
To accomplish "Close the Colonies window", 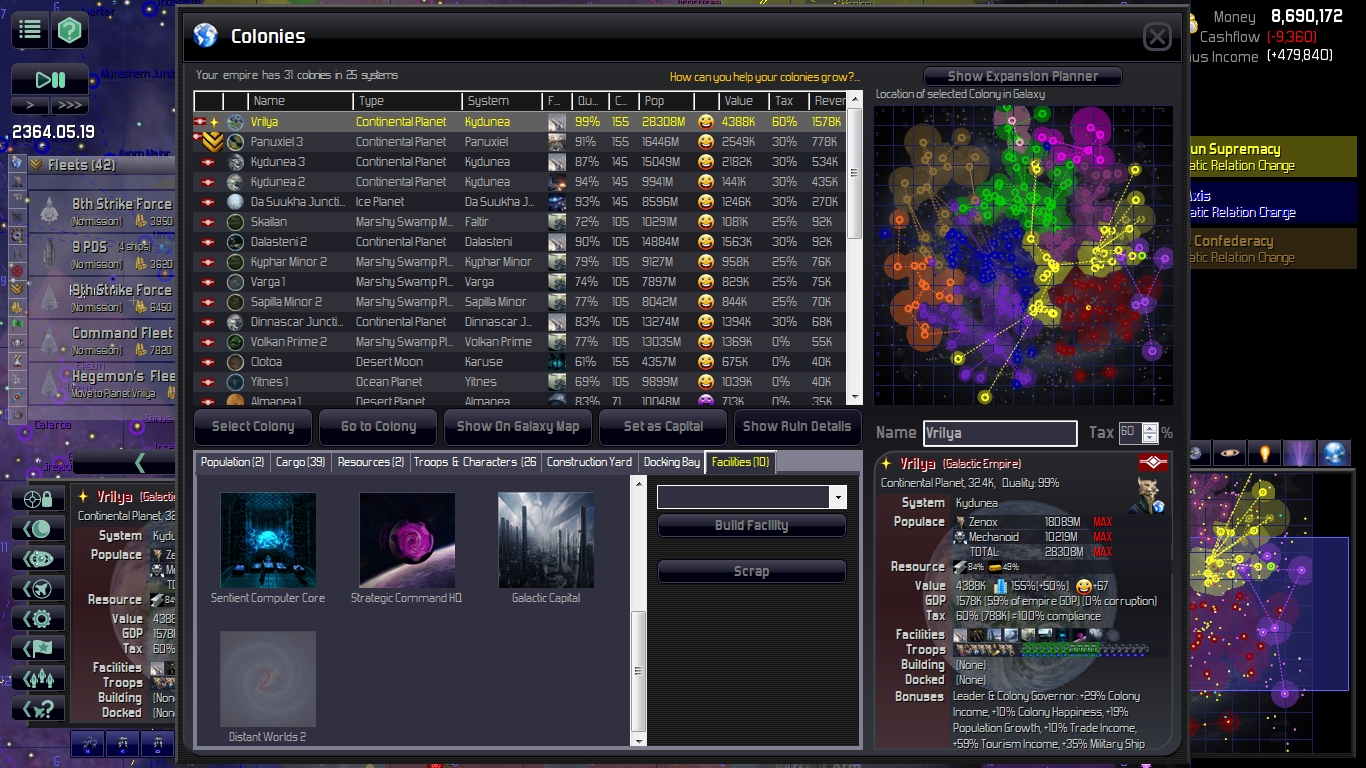I will (1157, 37).
